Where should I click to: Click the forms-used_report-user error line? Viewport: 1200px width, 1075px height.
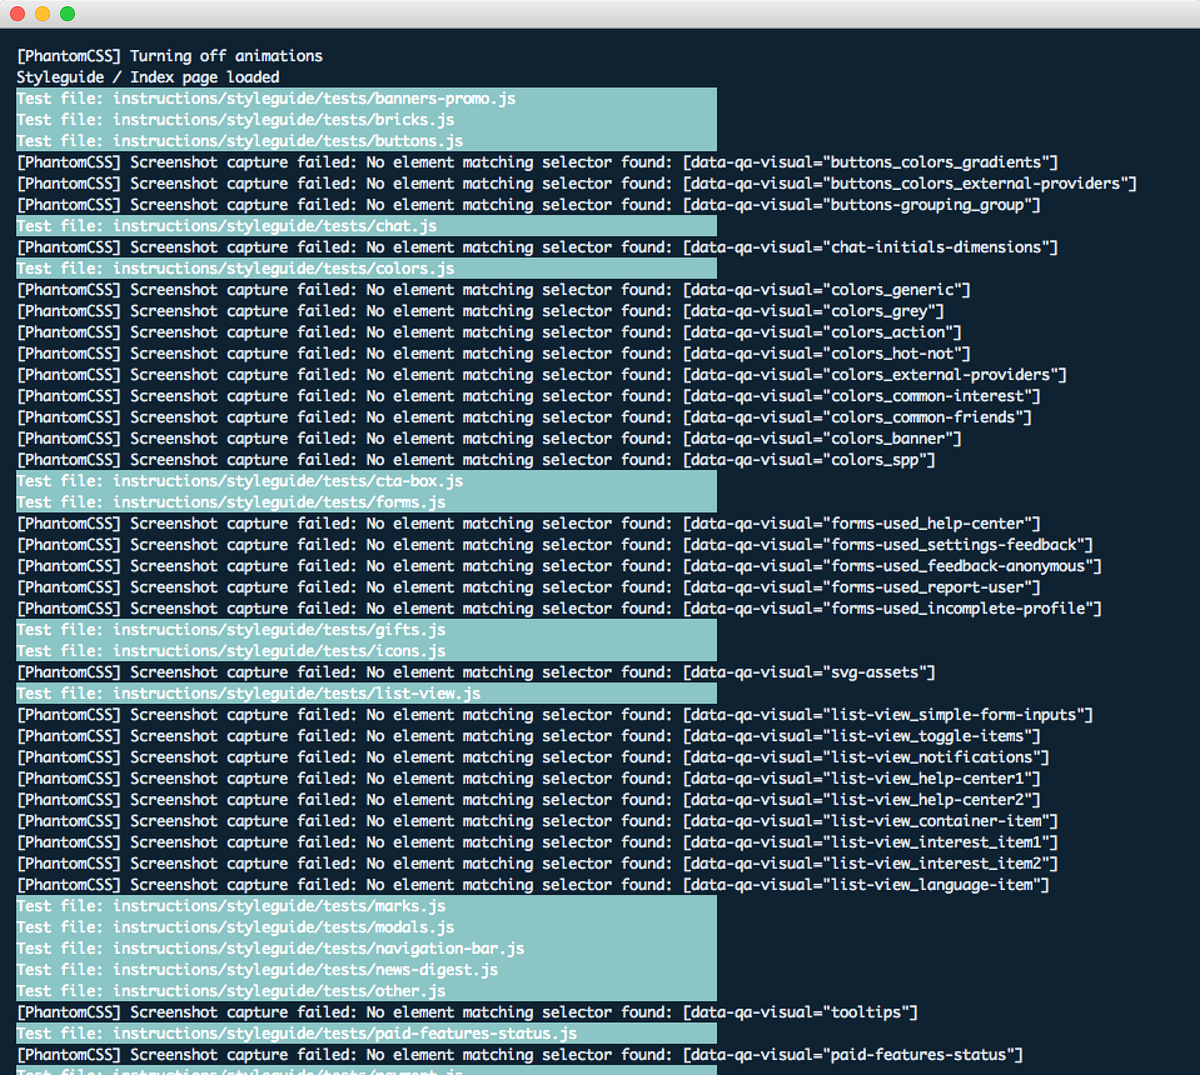tap(529, 587)
